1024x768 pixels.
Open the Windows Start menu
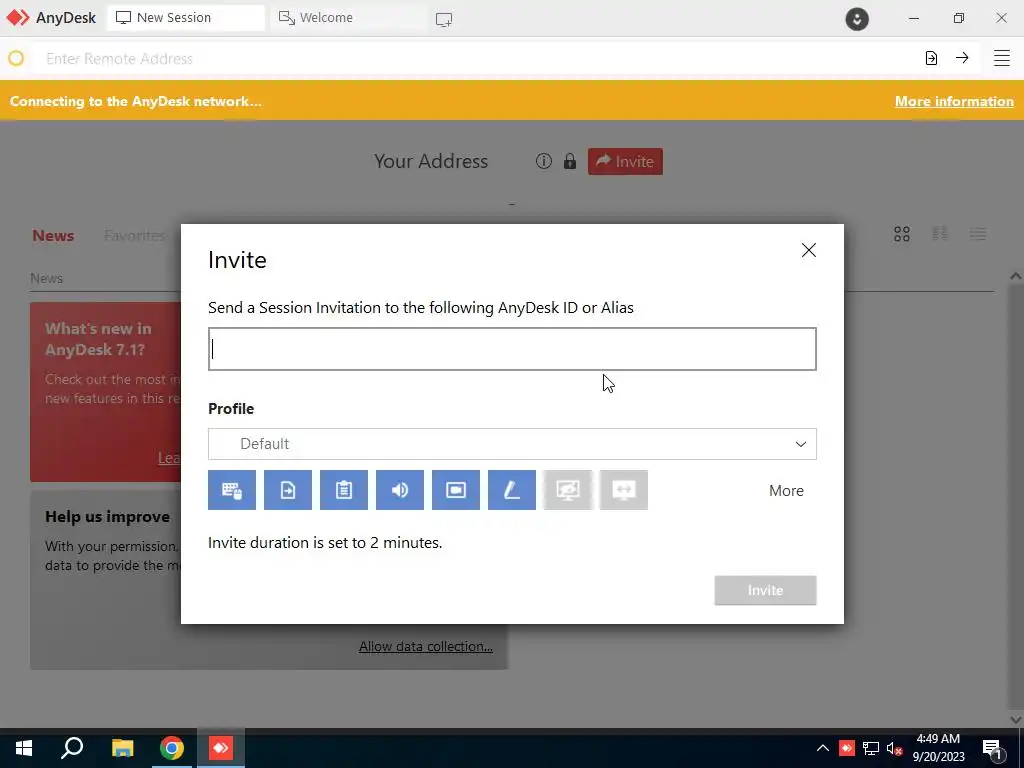pos(24,748)
